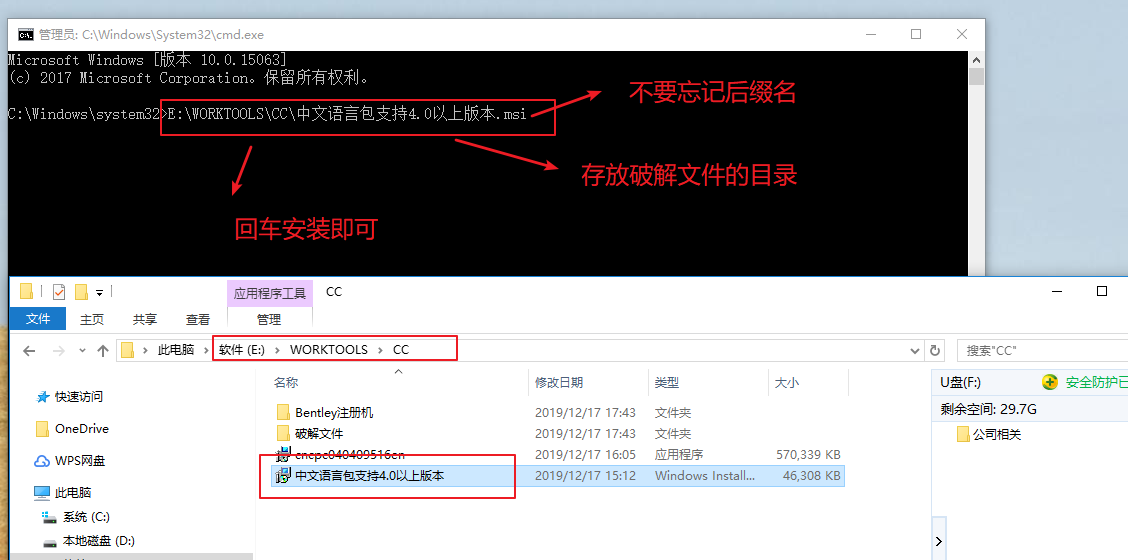1128x560 pixels.
Task: Click the U盘(F:) panel title
Action: coord(960,382)
